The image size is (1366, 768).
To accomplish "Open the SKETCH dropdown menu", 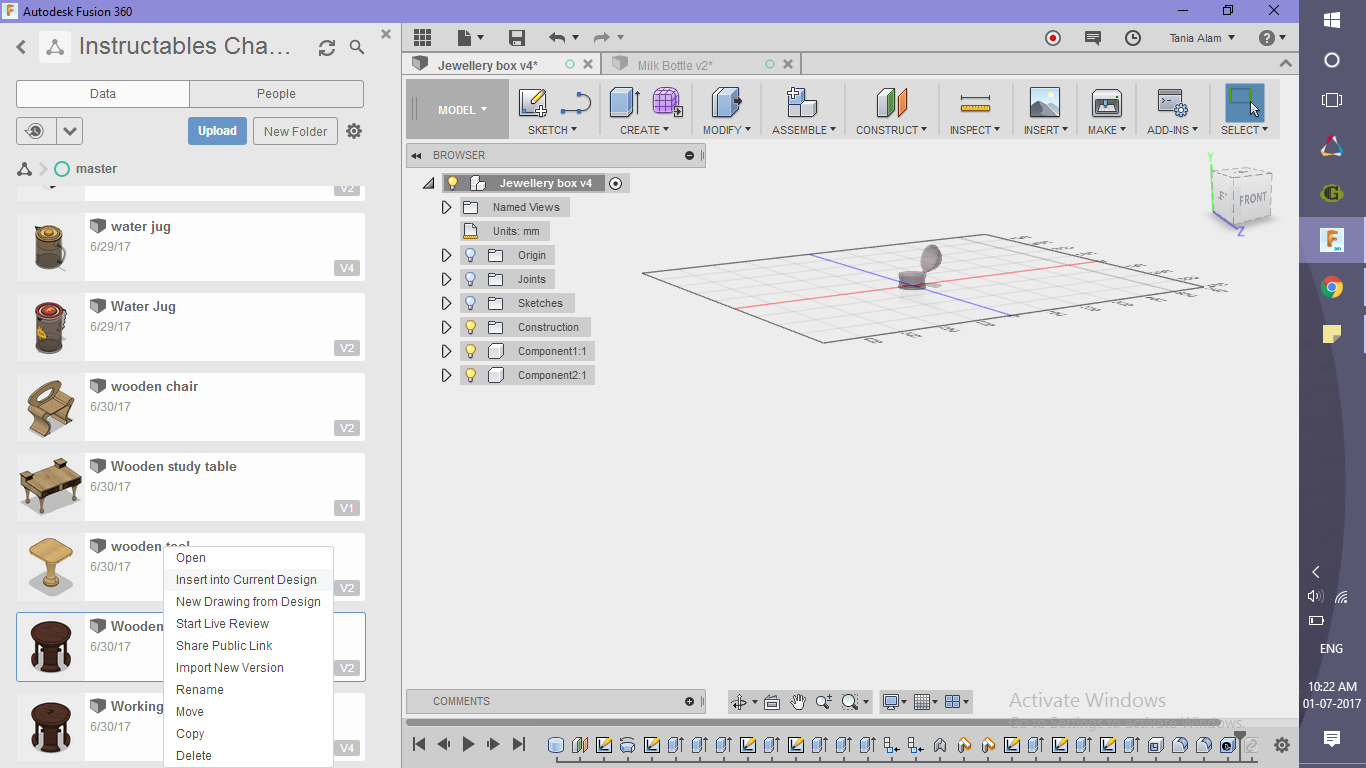I will click(x=553, y=130).
